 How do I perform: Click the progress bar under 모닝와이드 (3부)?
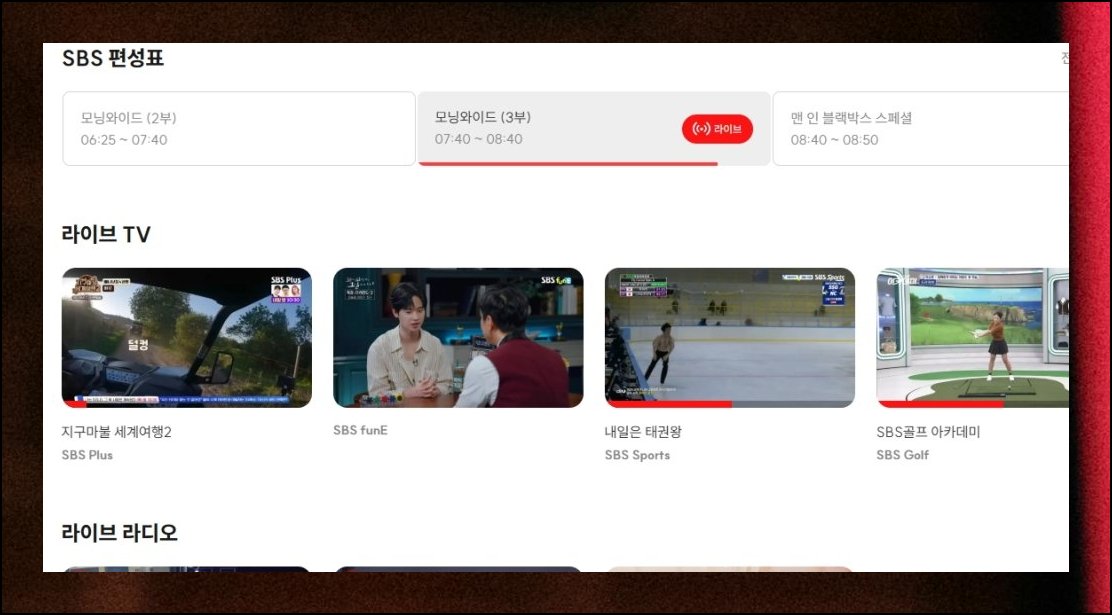[568, 164]
